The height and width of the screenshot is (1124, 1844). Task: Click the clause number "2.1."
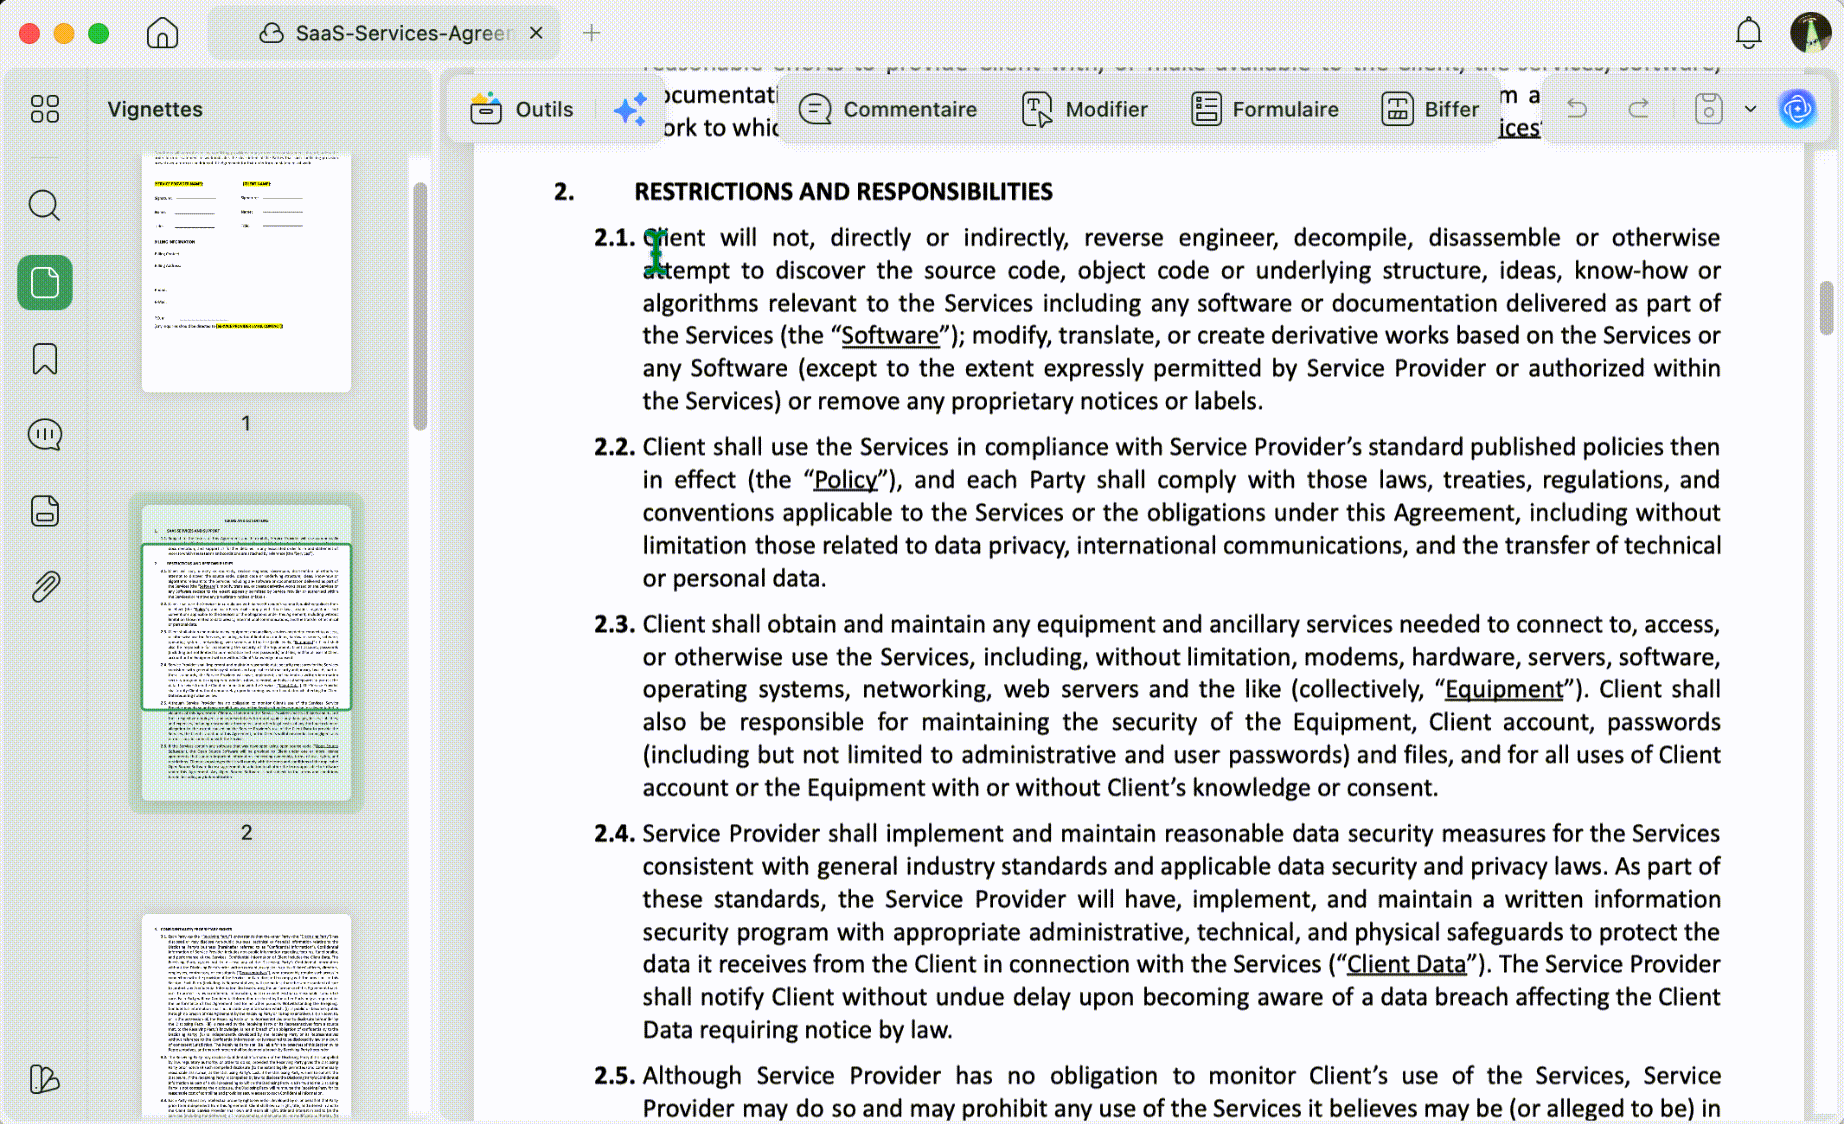click(x=614, y=238)
